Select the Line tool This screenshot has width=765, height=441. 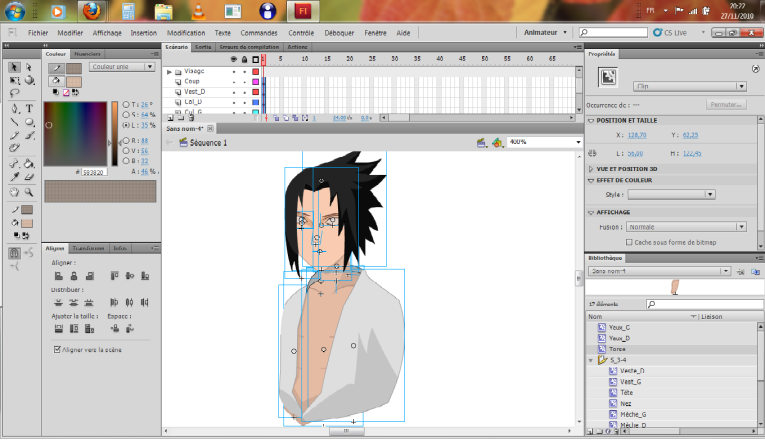tap(14, 122)
